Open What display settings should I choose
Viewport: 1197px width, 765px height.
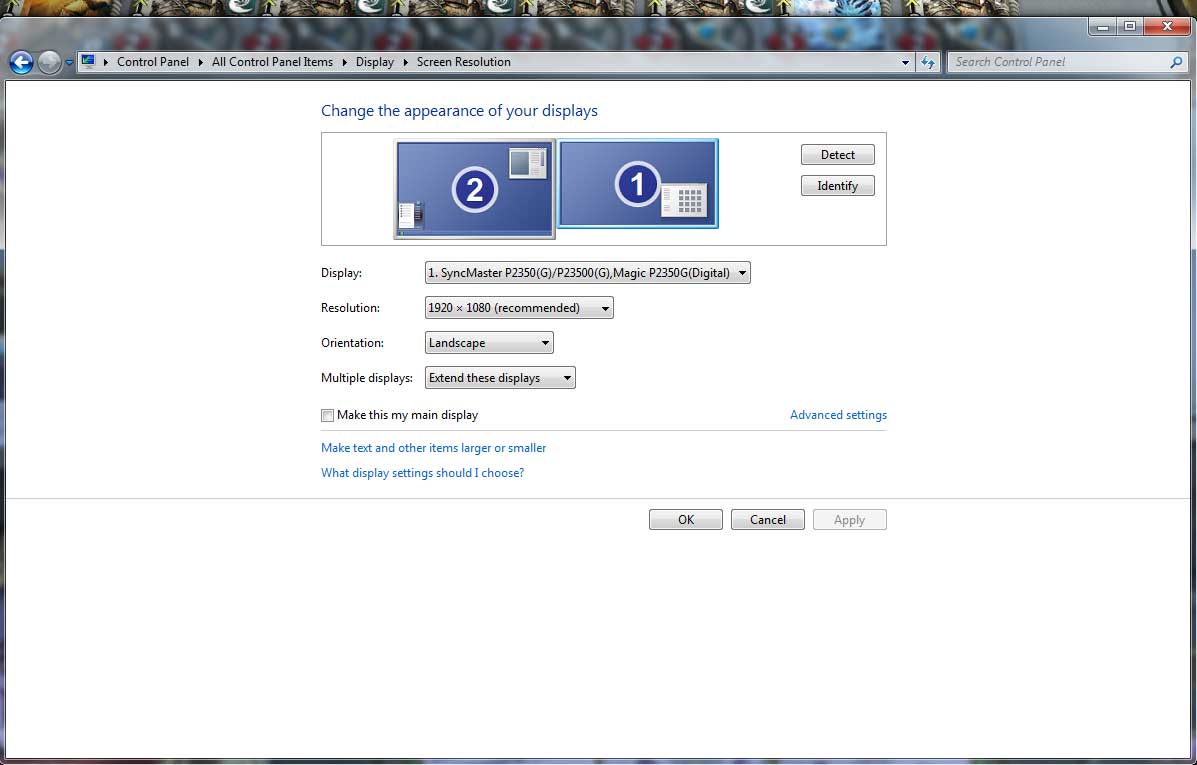pyautogui.click(x=423, y=472)
